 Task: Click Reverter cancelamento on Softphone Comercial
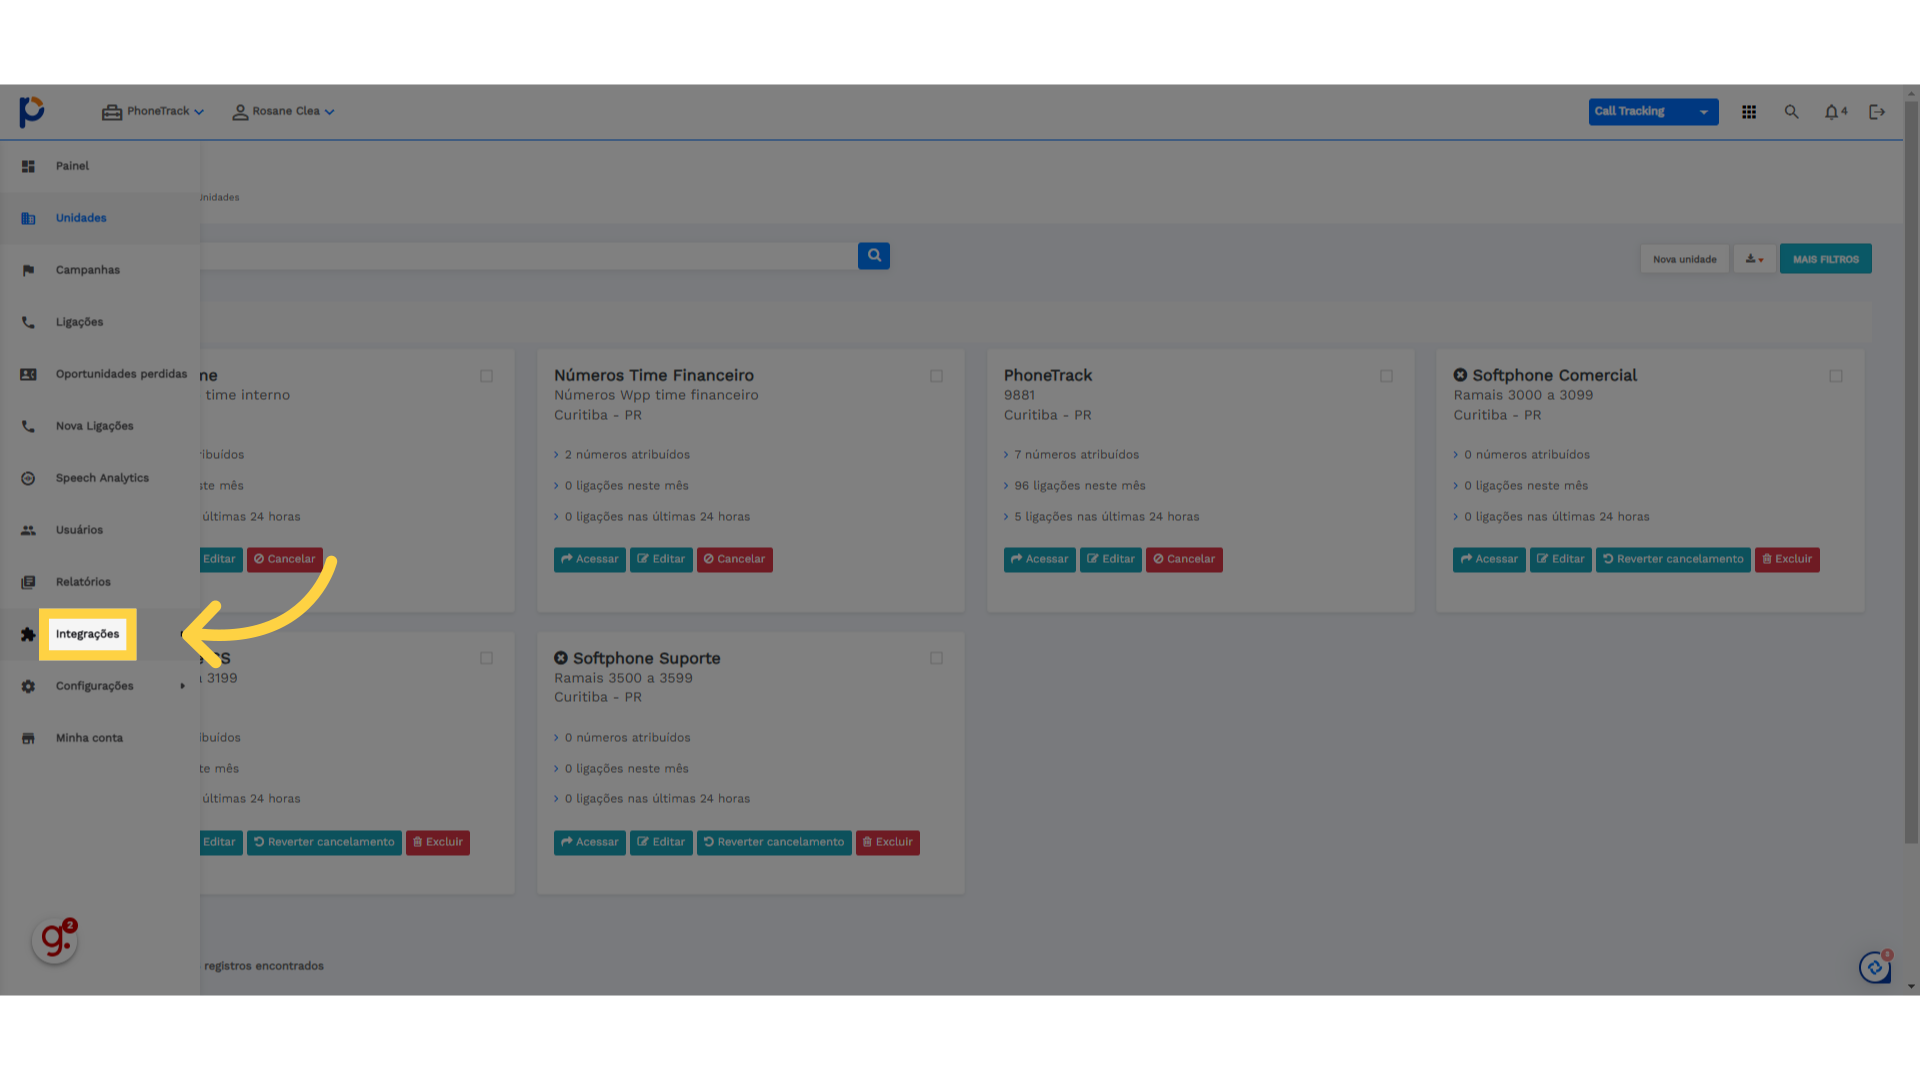pos(1673,559)
